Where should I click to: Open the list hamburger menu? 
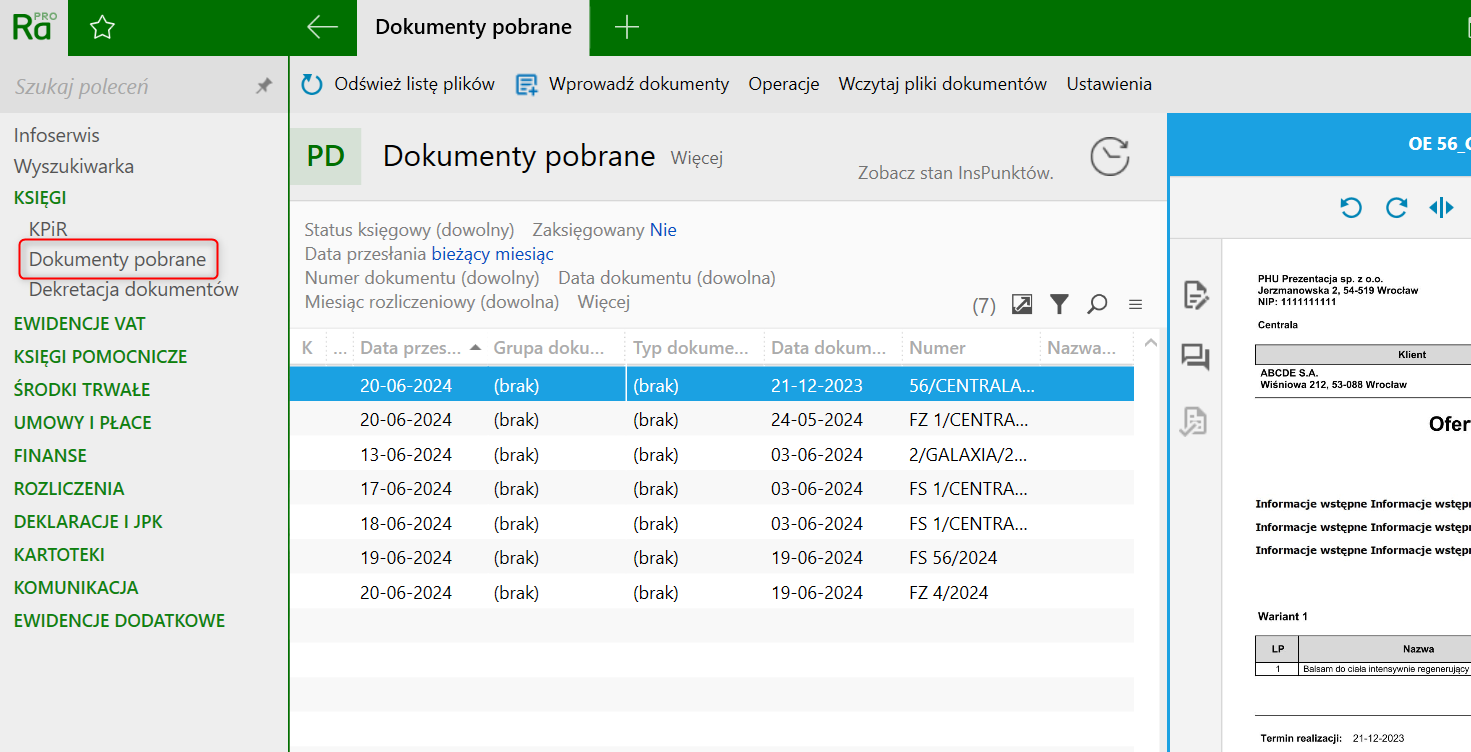click(1135, 304)
